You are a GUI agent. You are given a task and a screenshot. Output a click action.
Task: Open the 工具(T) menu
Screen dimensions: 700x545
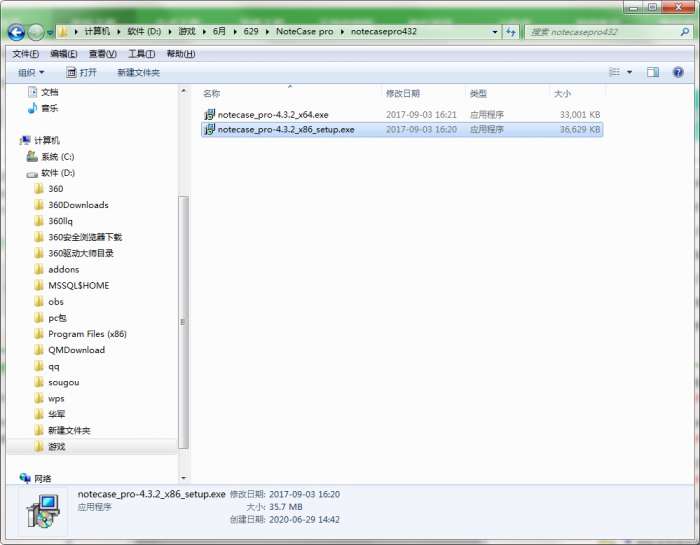[x=142, y=54]
